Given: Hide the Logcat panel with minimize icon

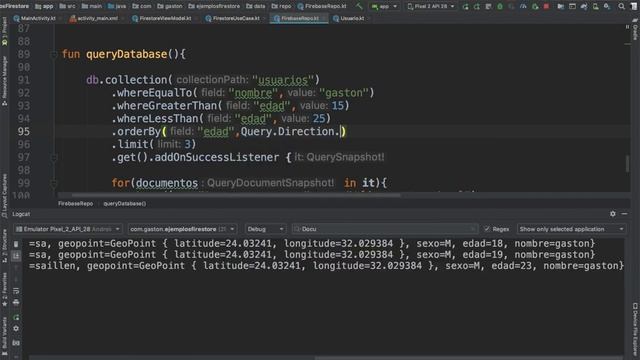Looking at the screenshot, I should [x=624, y=213].
